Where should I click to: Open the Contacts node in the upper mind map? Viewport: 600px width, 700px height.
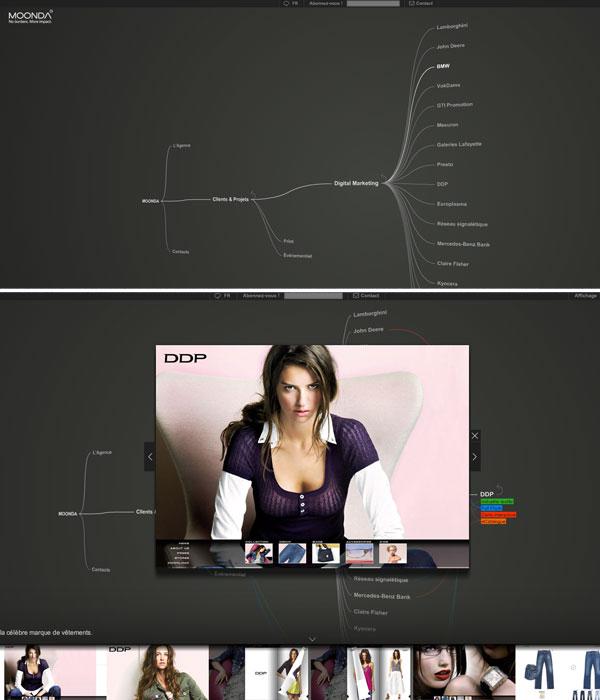tap(180, 252)
